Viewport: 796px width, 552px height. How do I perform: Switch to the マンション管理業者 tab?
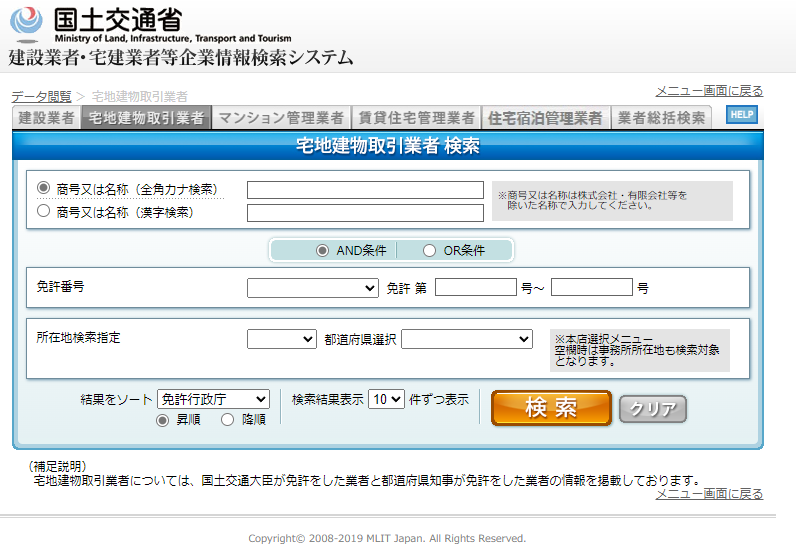tap(281, 118)
